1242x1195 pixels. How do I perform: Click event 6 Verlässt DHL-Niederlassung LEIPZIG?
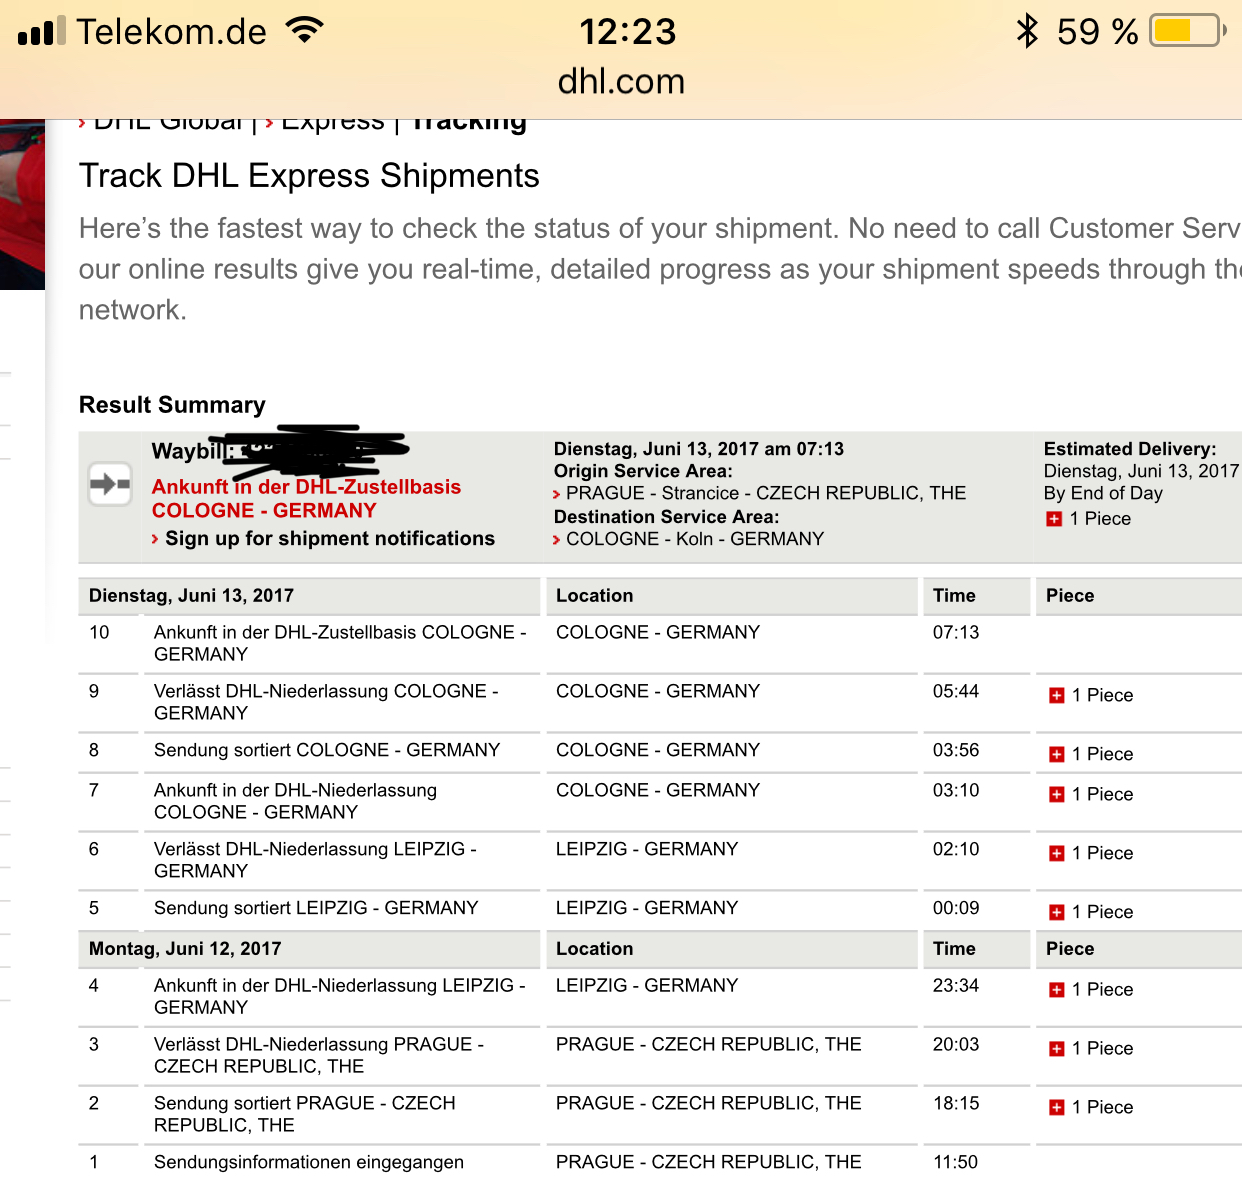[315, 860]
